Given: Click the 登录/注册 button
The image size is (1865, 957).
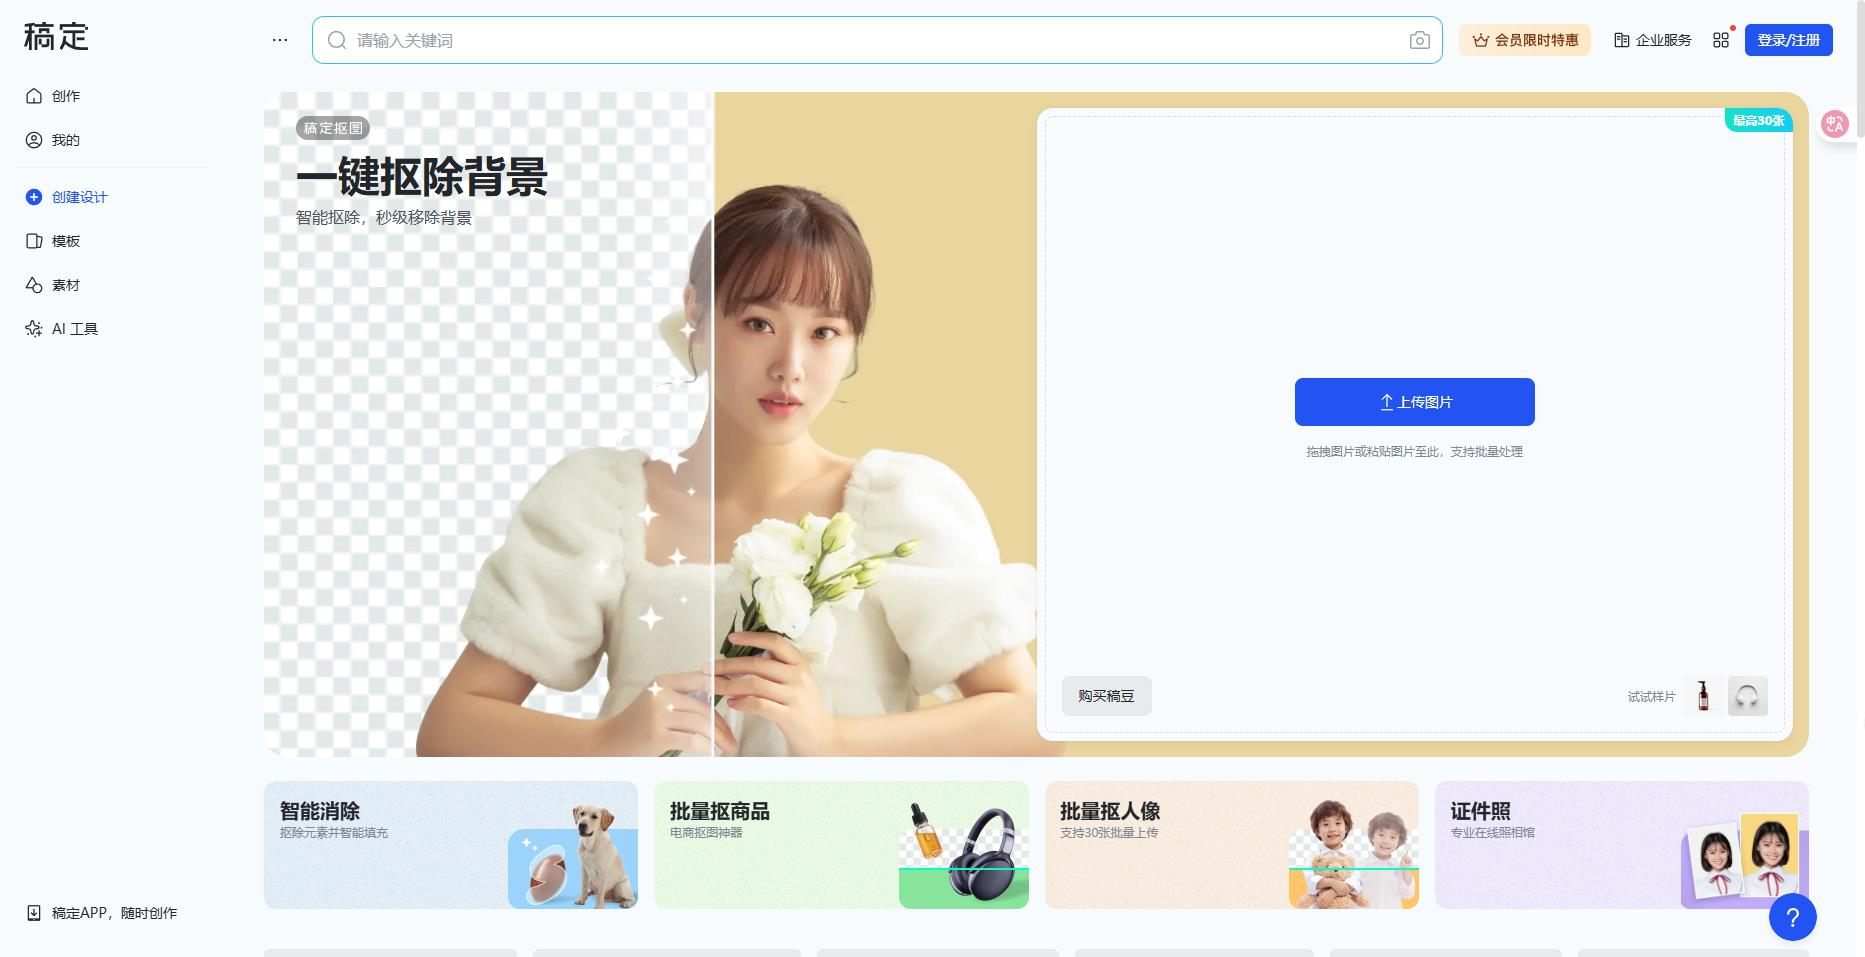Looking at the screenshot, I should (1788, 40).
